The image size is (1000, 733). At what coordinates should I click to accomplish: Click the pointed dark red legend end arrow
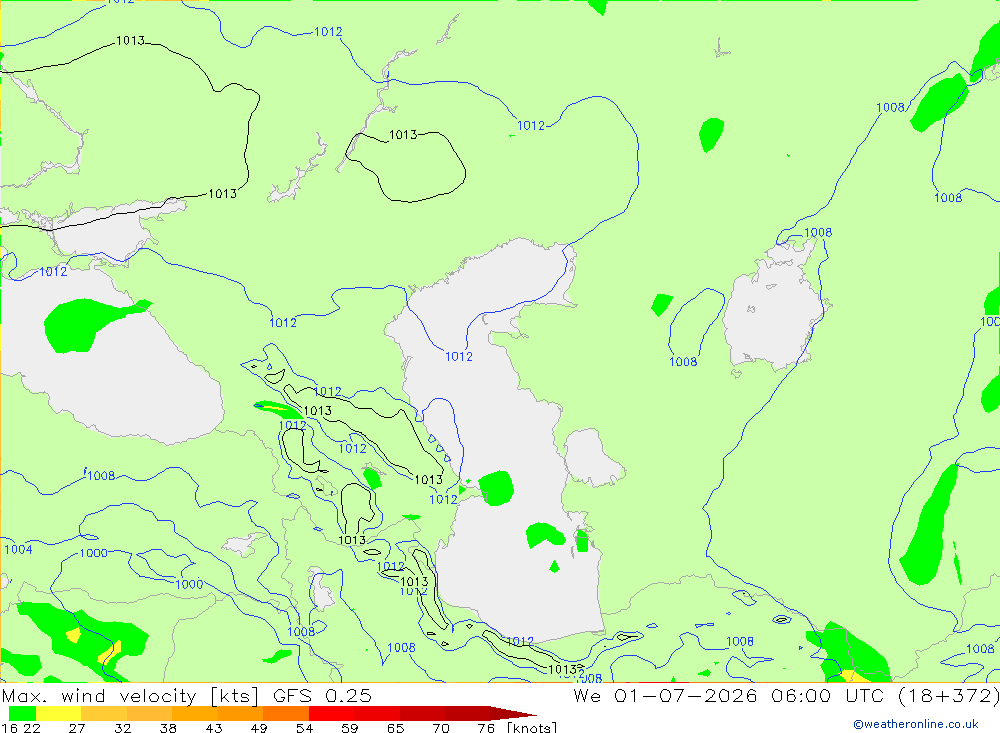click(514, 713)
